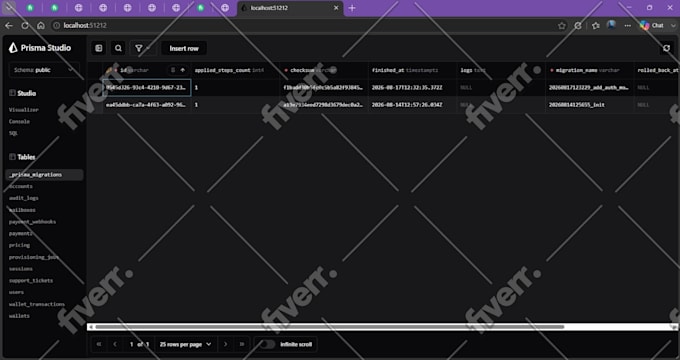Click the browser address bar showing localhost:51212
Viewport: 680px width, 360px height.
point(304,26)
